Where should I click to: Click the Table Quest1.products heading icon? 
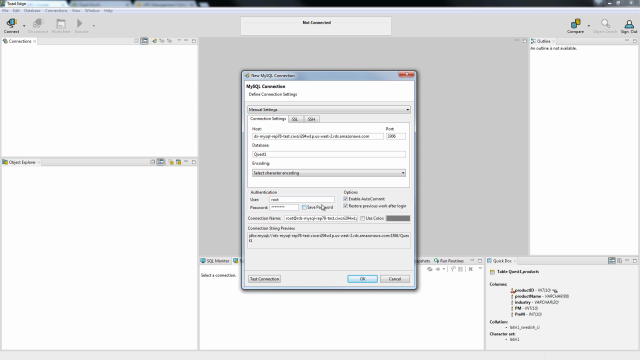[492, 272]
